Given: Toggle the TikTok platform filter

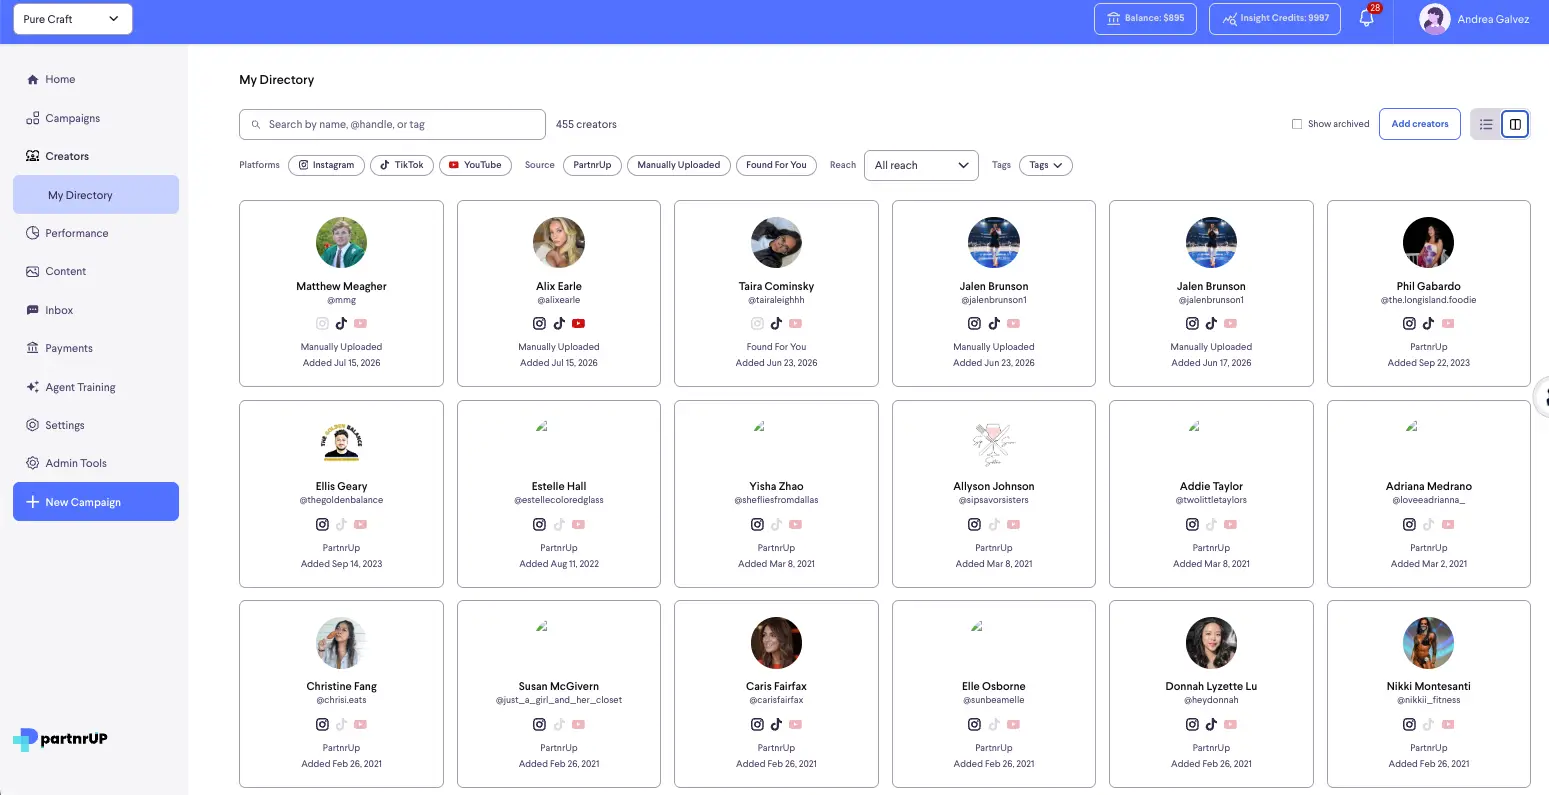Looking at the screenshot, I should coord(401,165).
